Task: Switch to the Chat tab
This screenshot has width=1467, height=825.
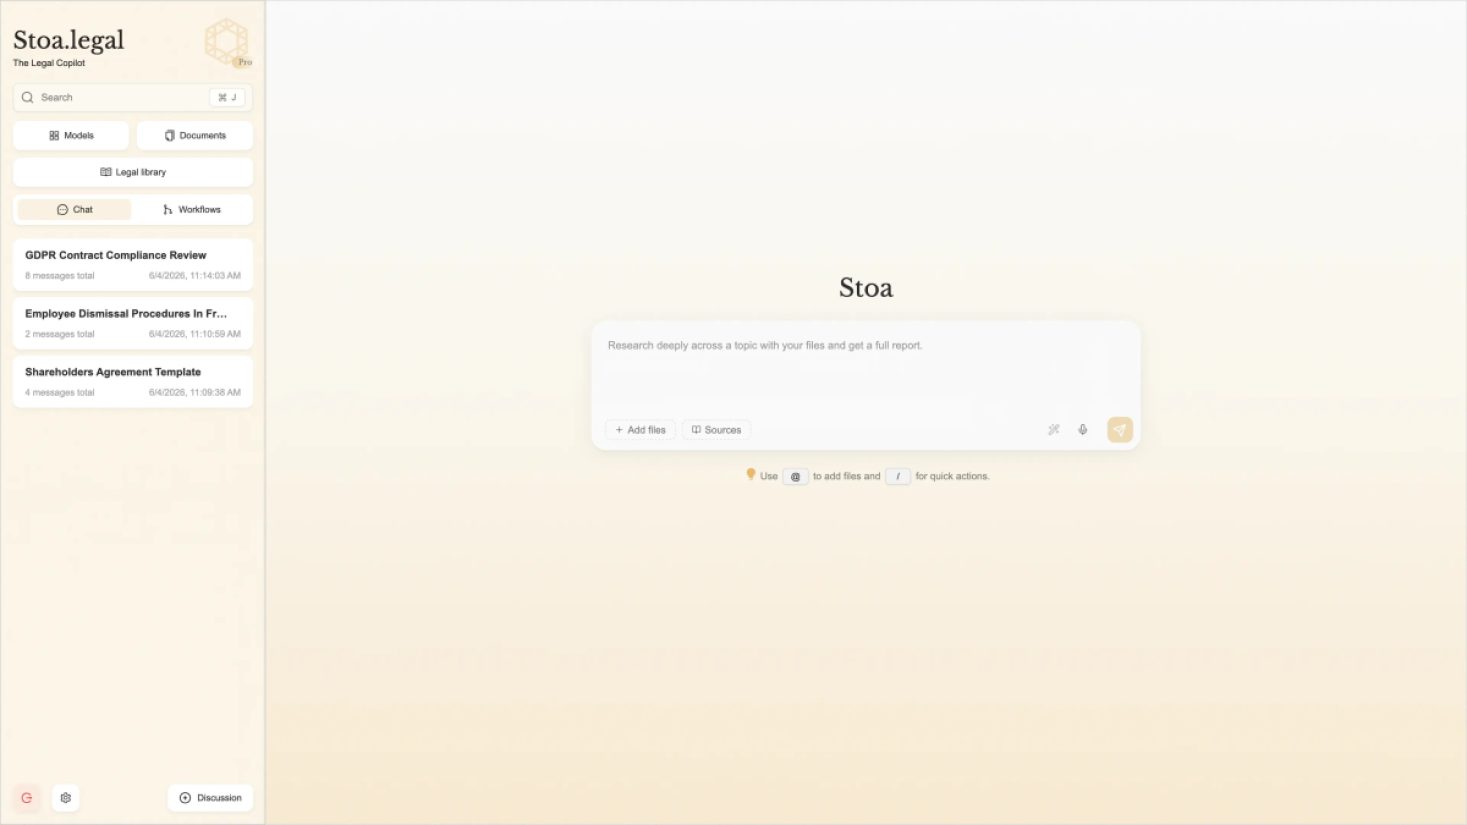Action: coord(75,209)
